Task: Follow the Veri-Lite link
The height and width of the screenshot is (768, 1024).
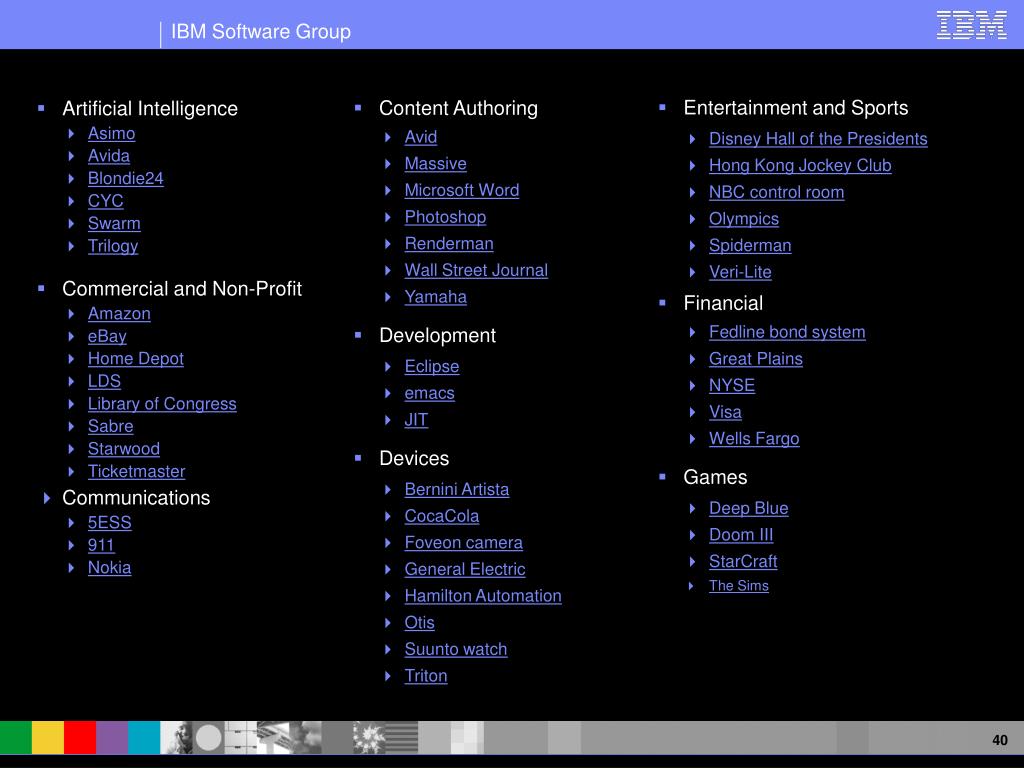Action: click(740, 272)
